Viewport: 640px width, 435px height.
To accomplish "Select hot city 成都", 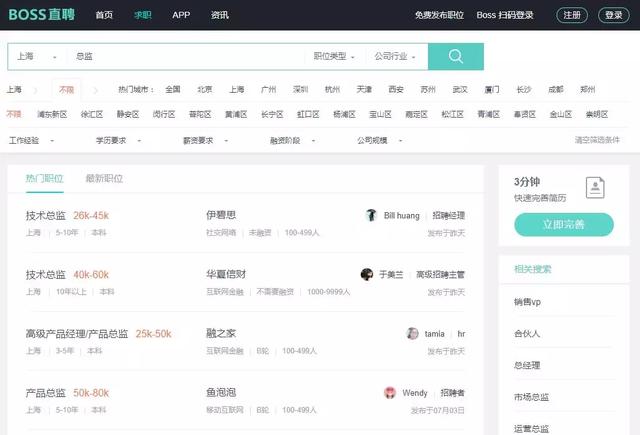I will point(556,89).
